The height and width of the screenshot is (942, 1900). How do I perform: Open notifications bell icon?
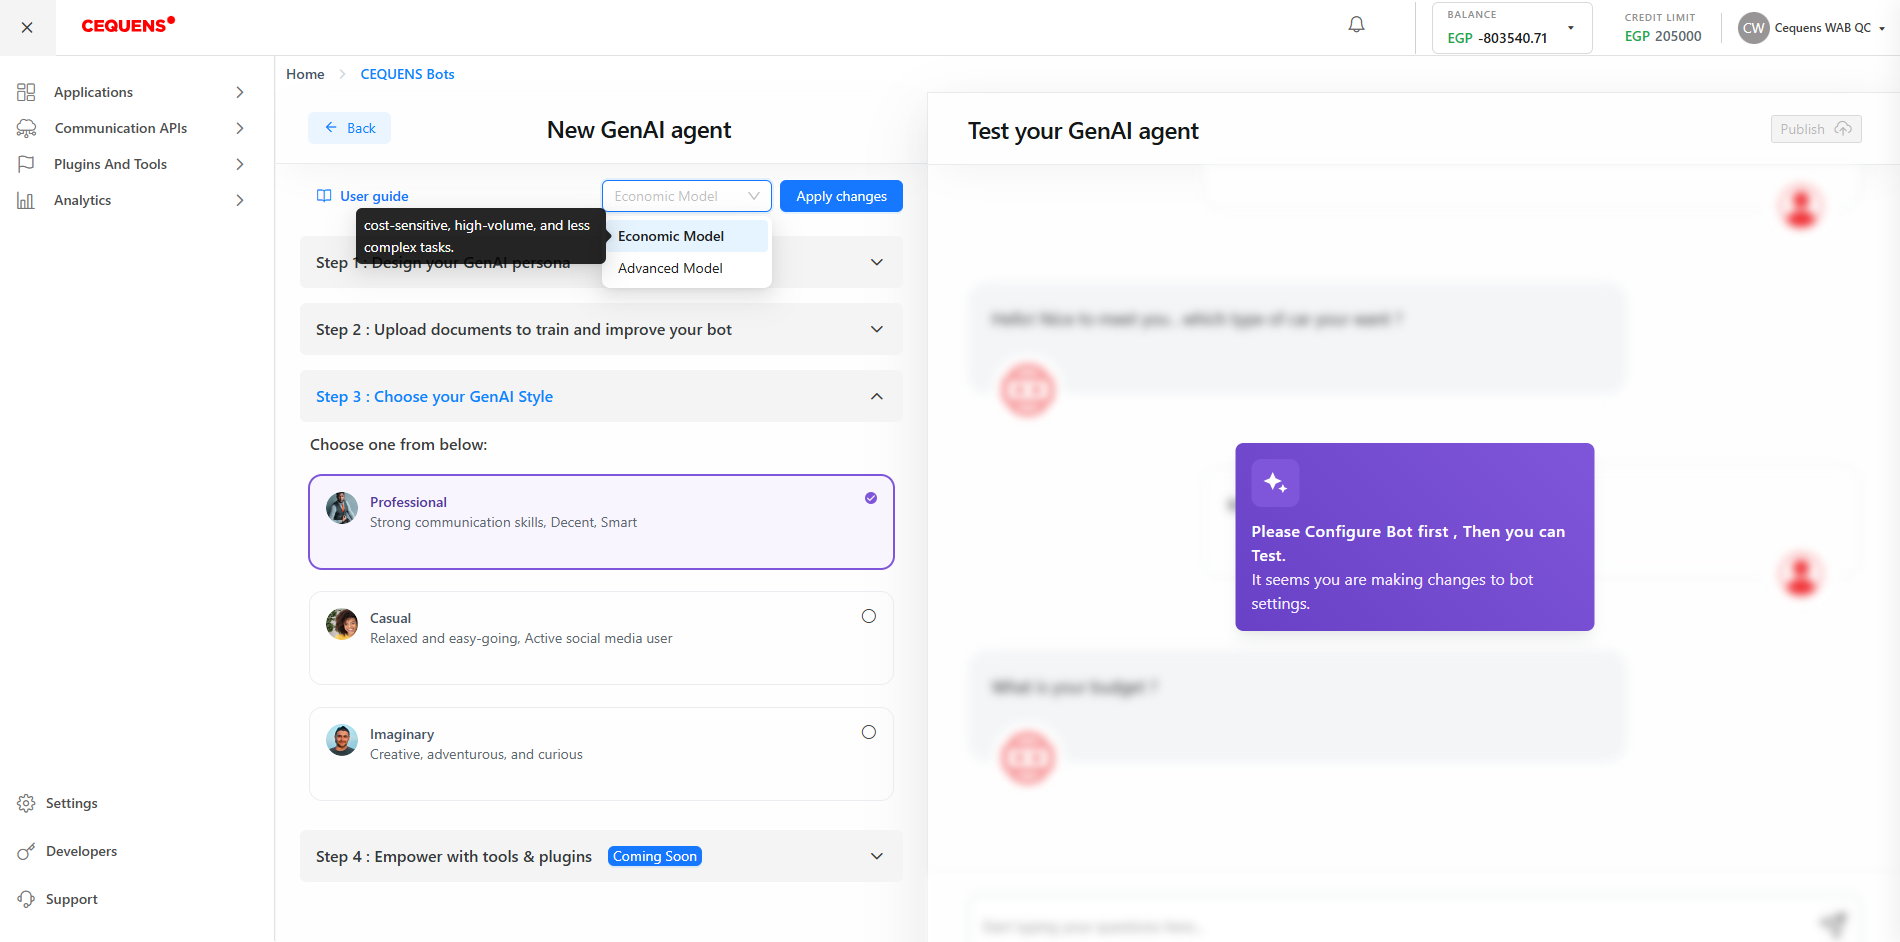(x=1356, y=25)
